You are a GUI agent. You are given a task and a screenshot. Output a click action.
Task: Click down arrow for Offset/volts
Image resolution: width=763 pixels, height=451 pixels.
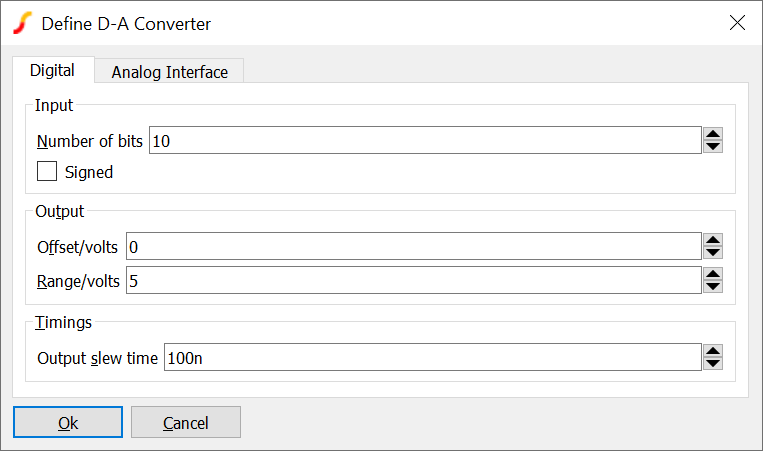click(x=713, y=252)
